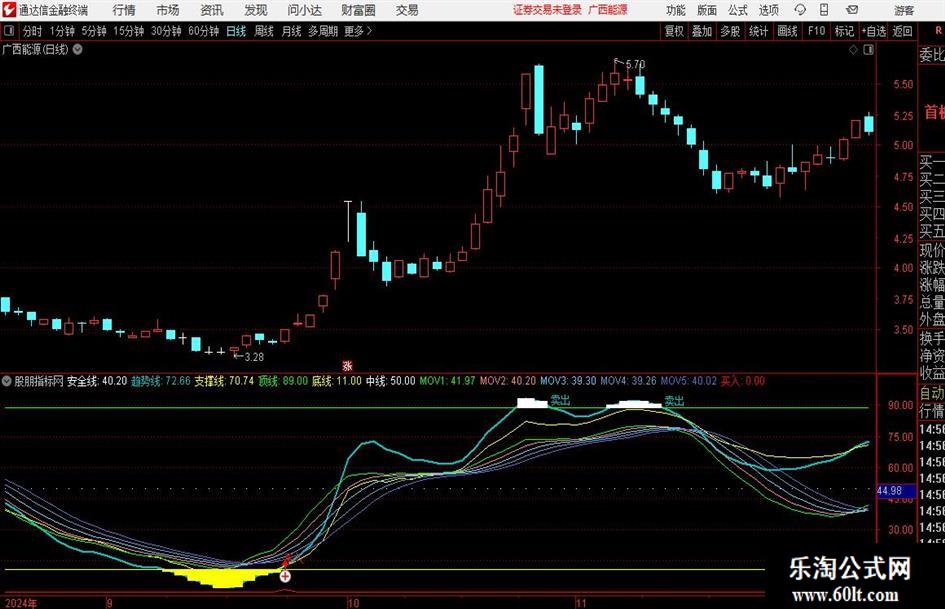This screenshot has width=945, height=609.
Task: Click the 买入: 0.00 value
Action: click(x=742, y=381)
